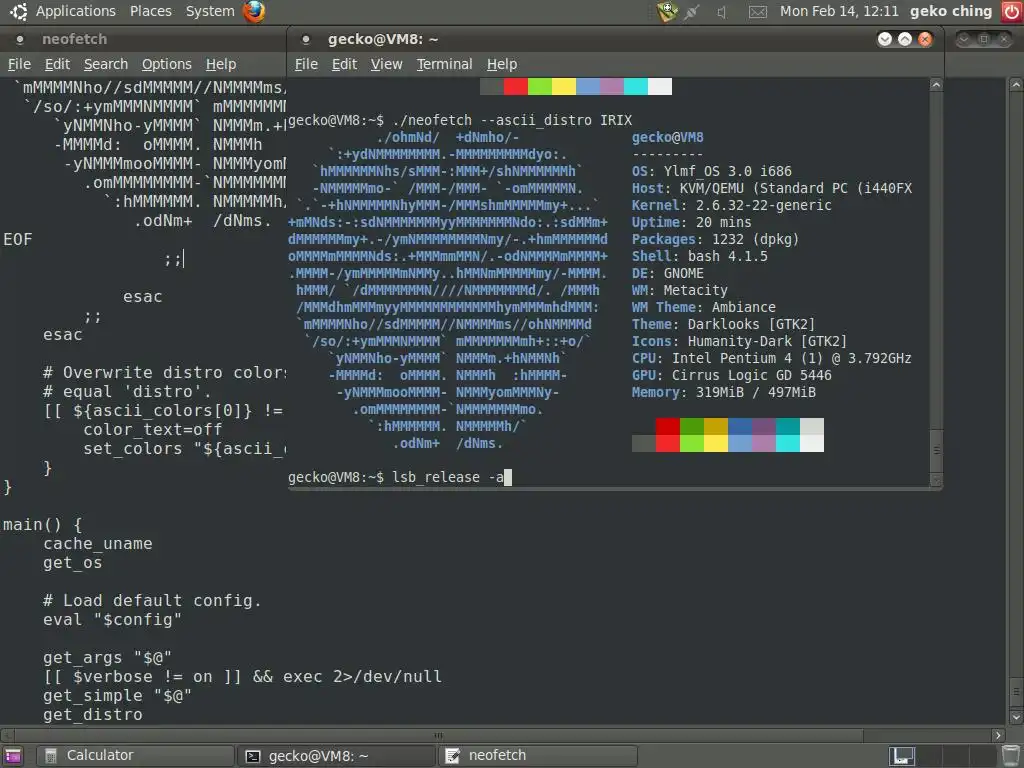Open the Trash icon in bottom panel
Screen dimensions: 1024x768
(x=1010, y=756)
